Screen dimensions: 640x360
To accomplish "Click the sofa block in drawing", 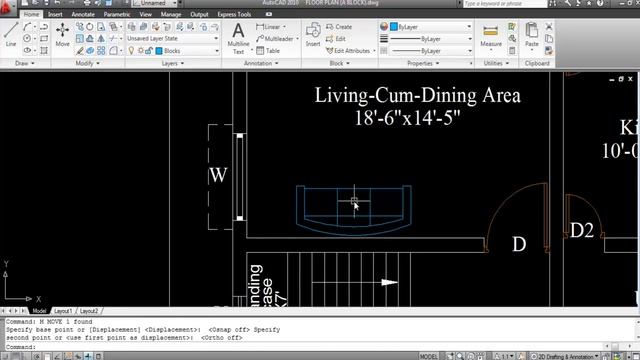I will 354,210.
